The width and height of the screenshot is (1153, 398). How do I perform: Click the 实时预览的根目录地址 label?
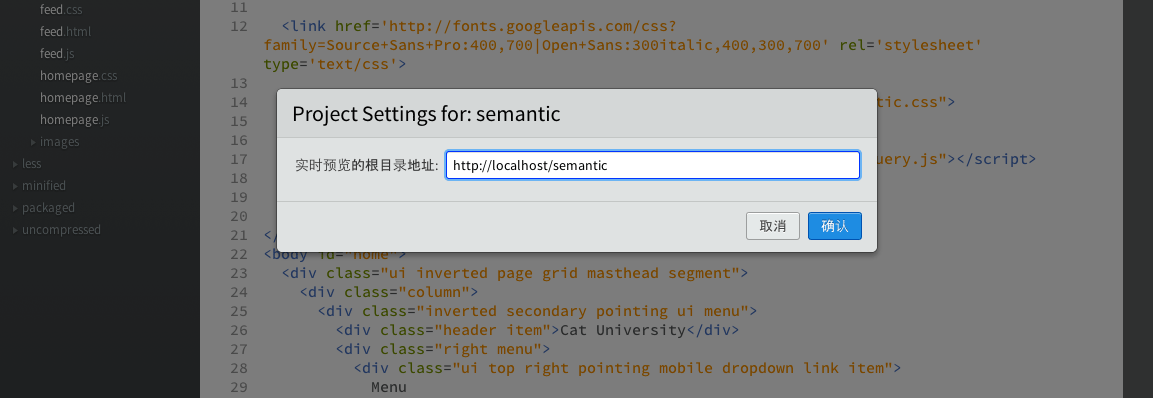[x=366, y=166]
